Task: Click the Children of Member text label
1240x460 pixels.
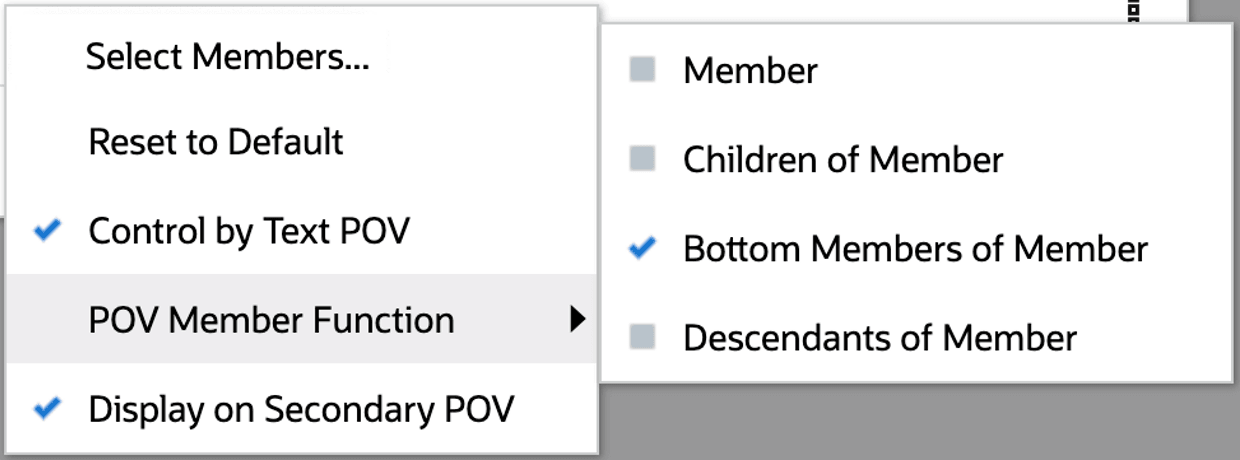Action: click(x=843, y=159)
